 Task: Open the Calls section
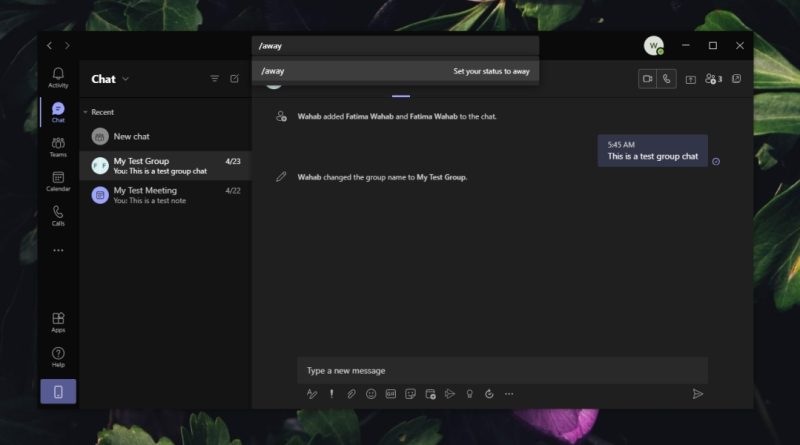point(58,216)
